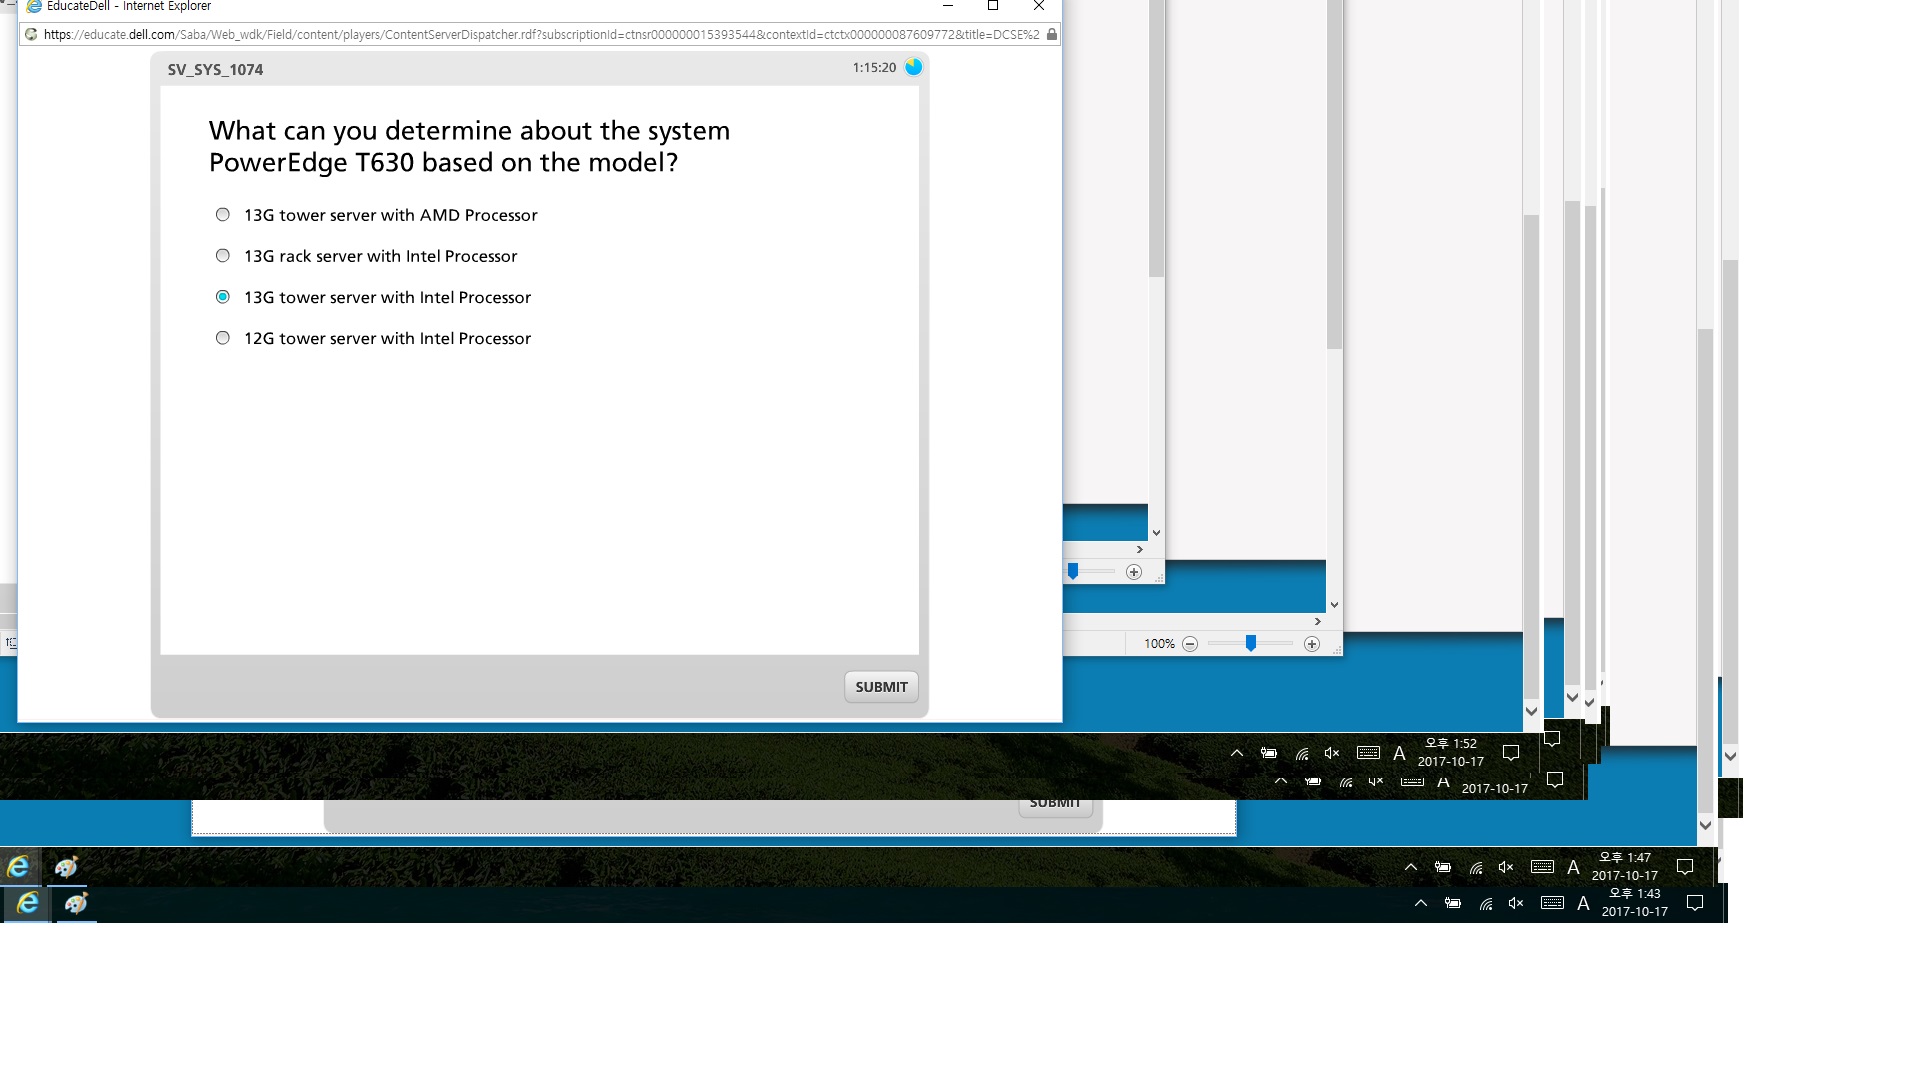This screenshot has height=1080, width=1920.
Task: Open the action center at 1:43 clock
Action: (1695, 903)
